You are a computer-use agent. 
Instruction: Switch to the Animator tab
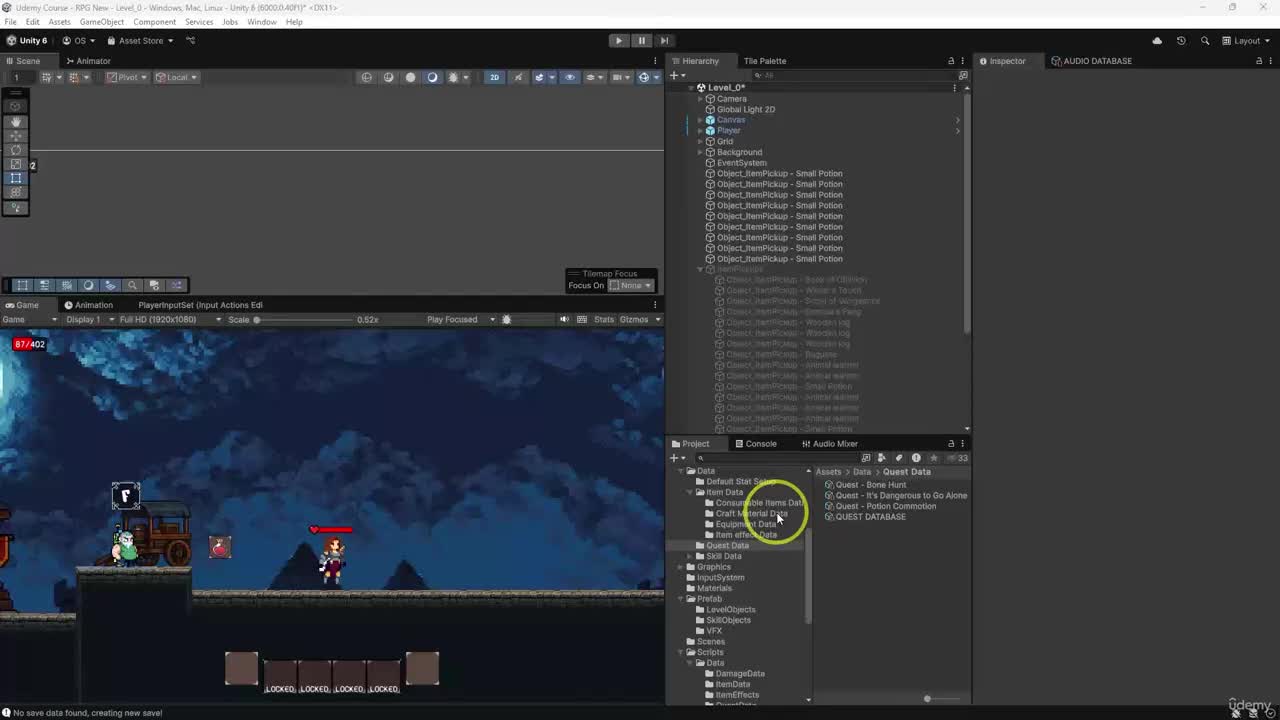tap(87, 61)
